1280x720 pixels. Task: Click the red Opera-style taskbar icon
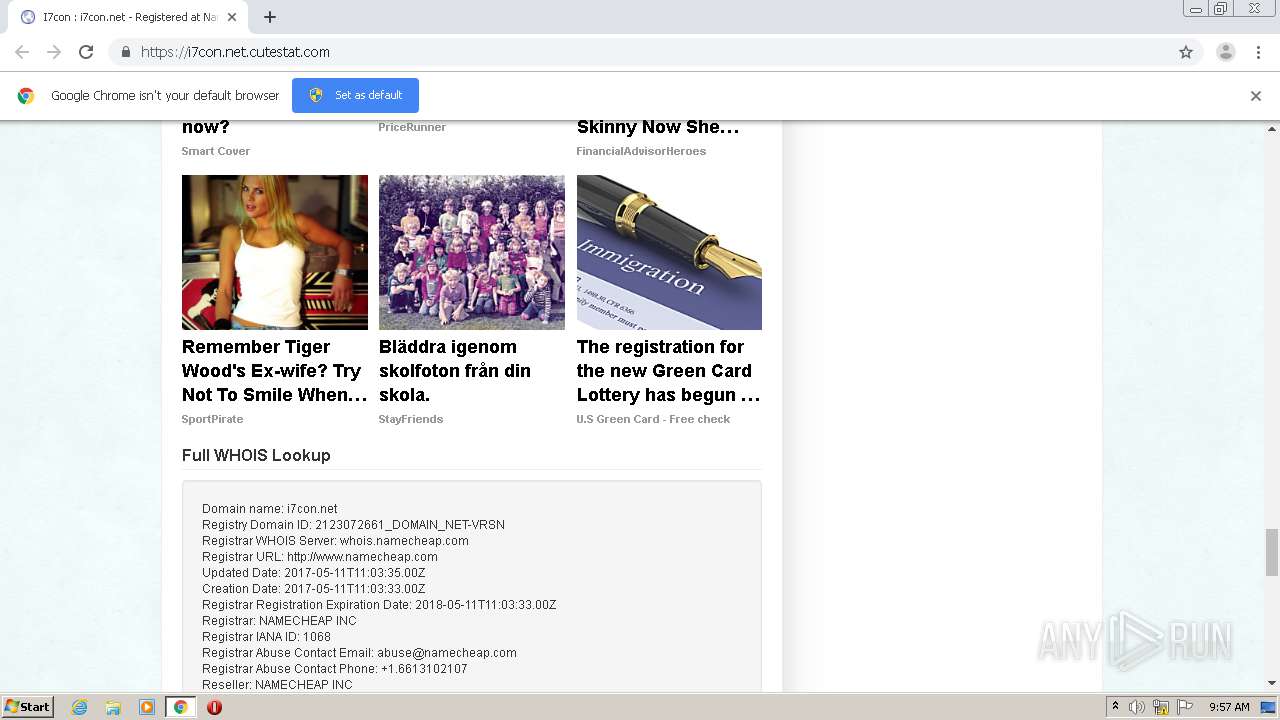pyautogui.click(x=214, y=707)
